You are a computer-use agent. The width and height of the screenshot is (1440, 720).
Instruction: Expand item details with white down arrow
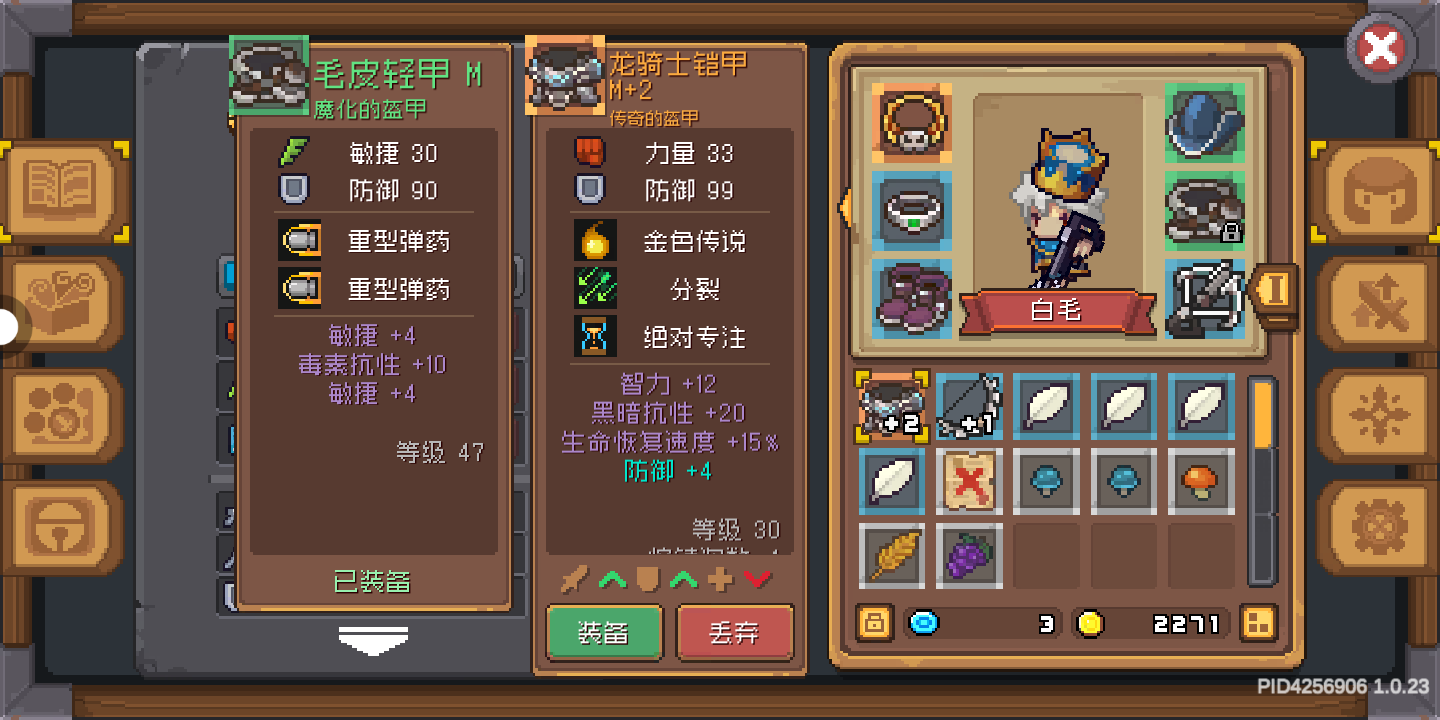click(x=373, y=640)
